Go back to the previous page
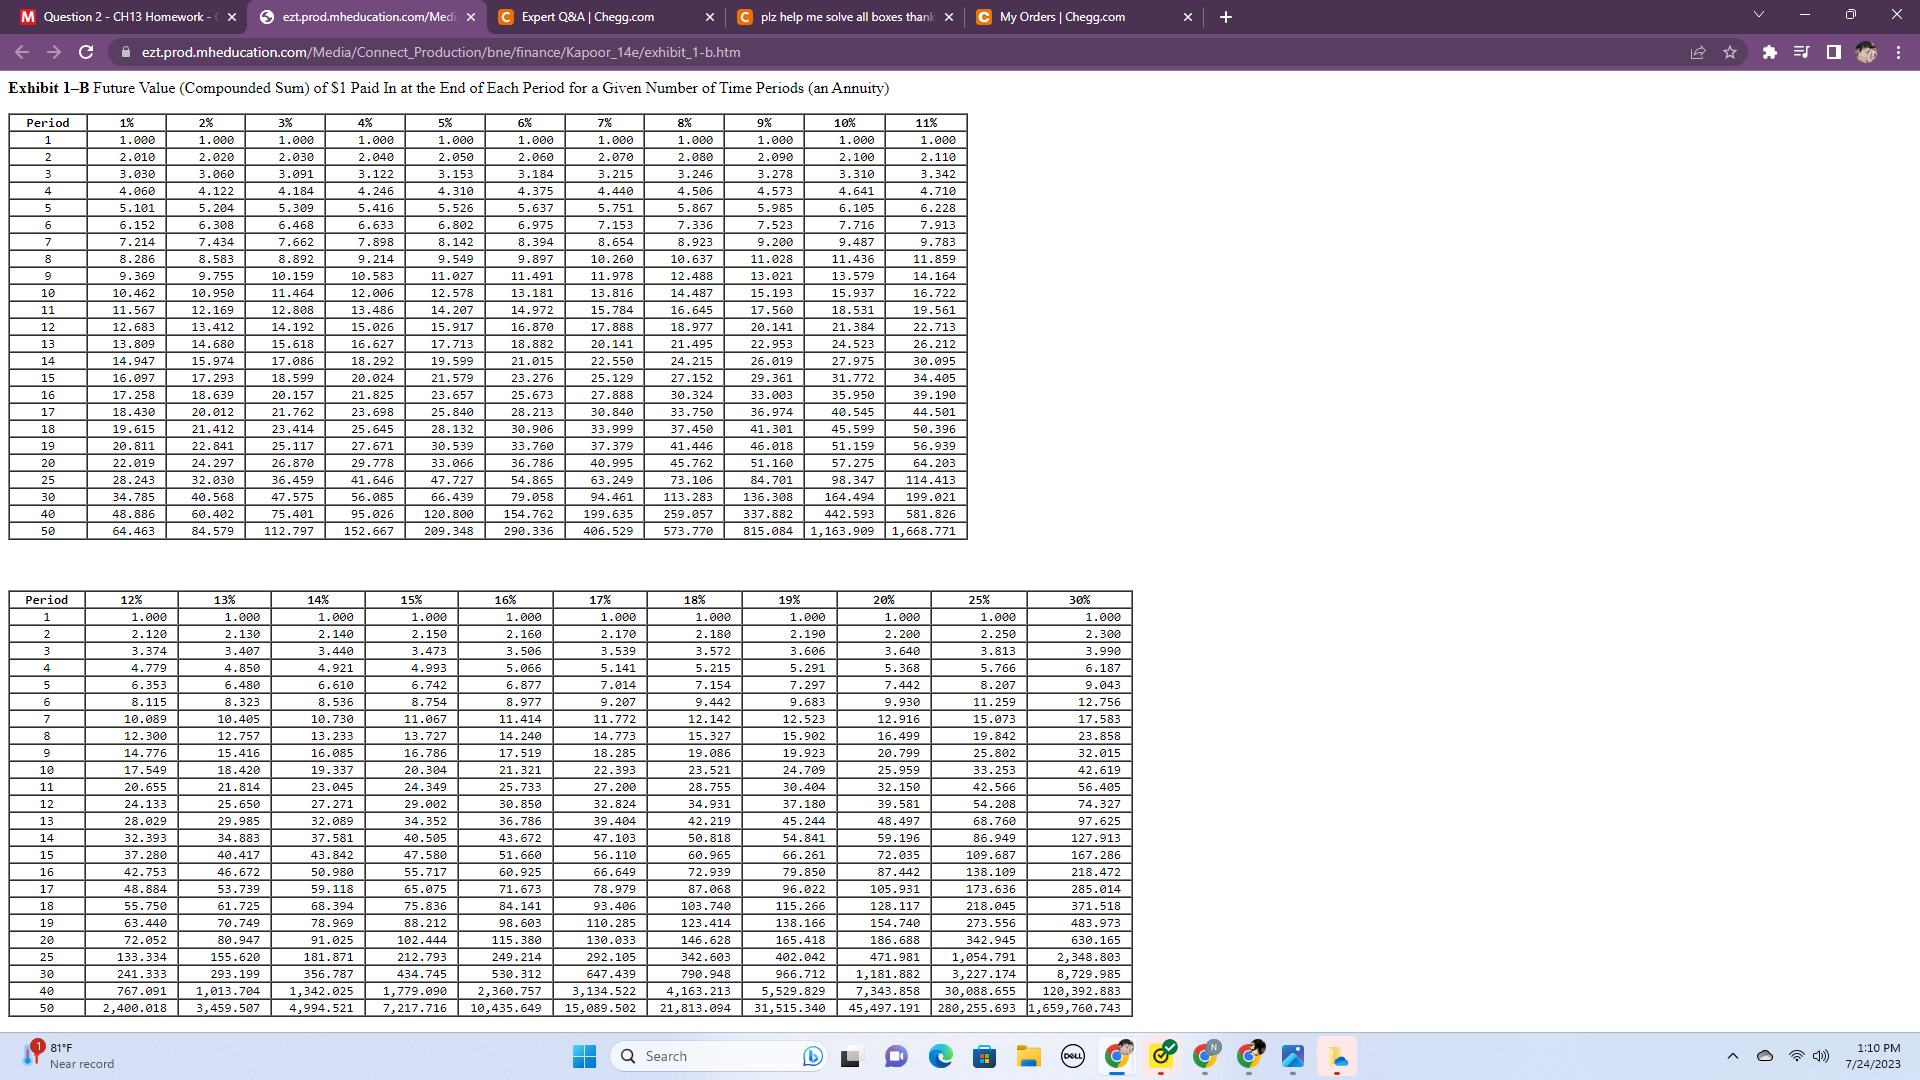 [22, 52]
